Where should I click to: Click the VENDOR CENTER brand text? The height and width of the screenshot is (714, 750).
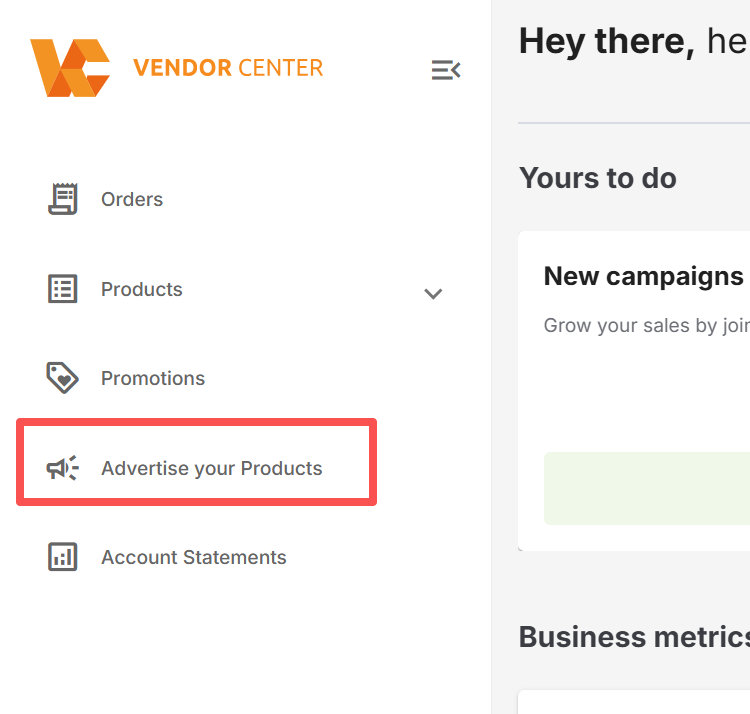(228, 68)
